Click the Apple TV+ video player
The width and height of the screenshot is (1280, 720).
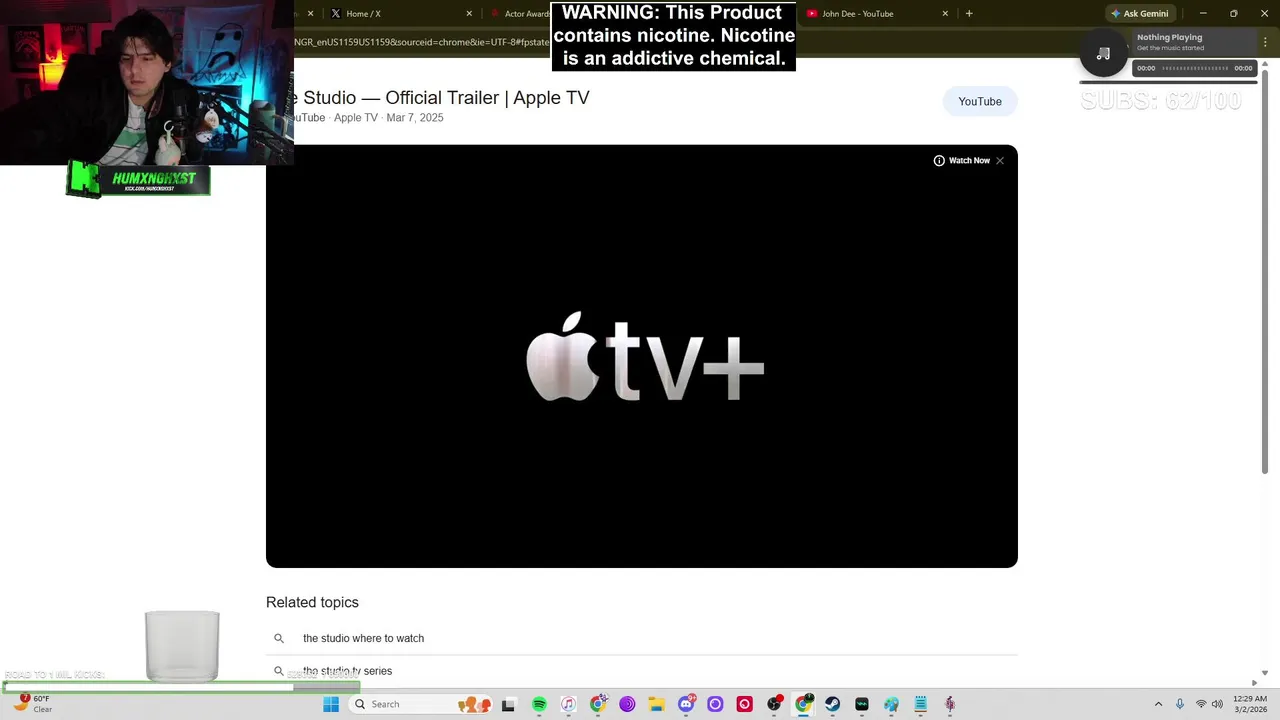642,356
